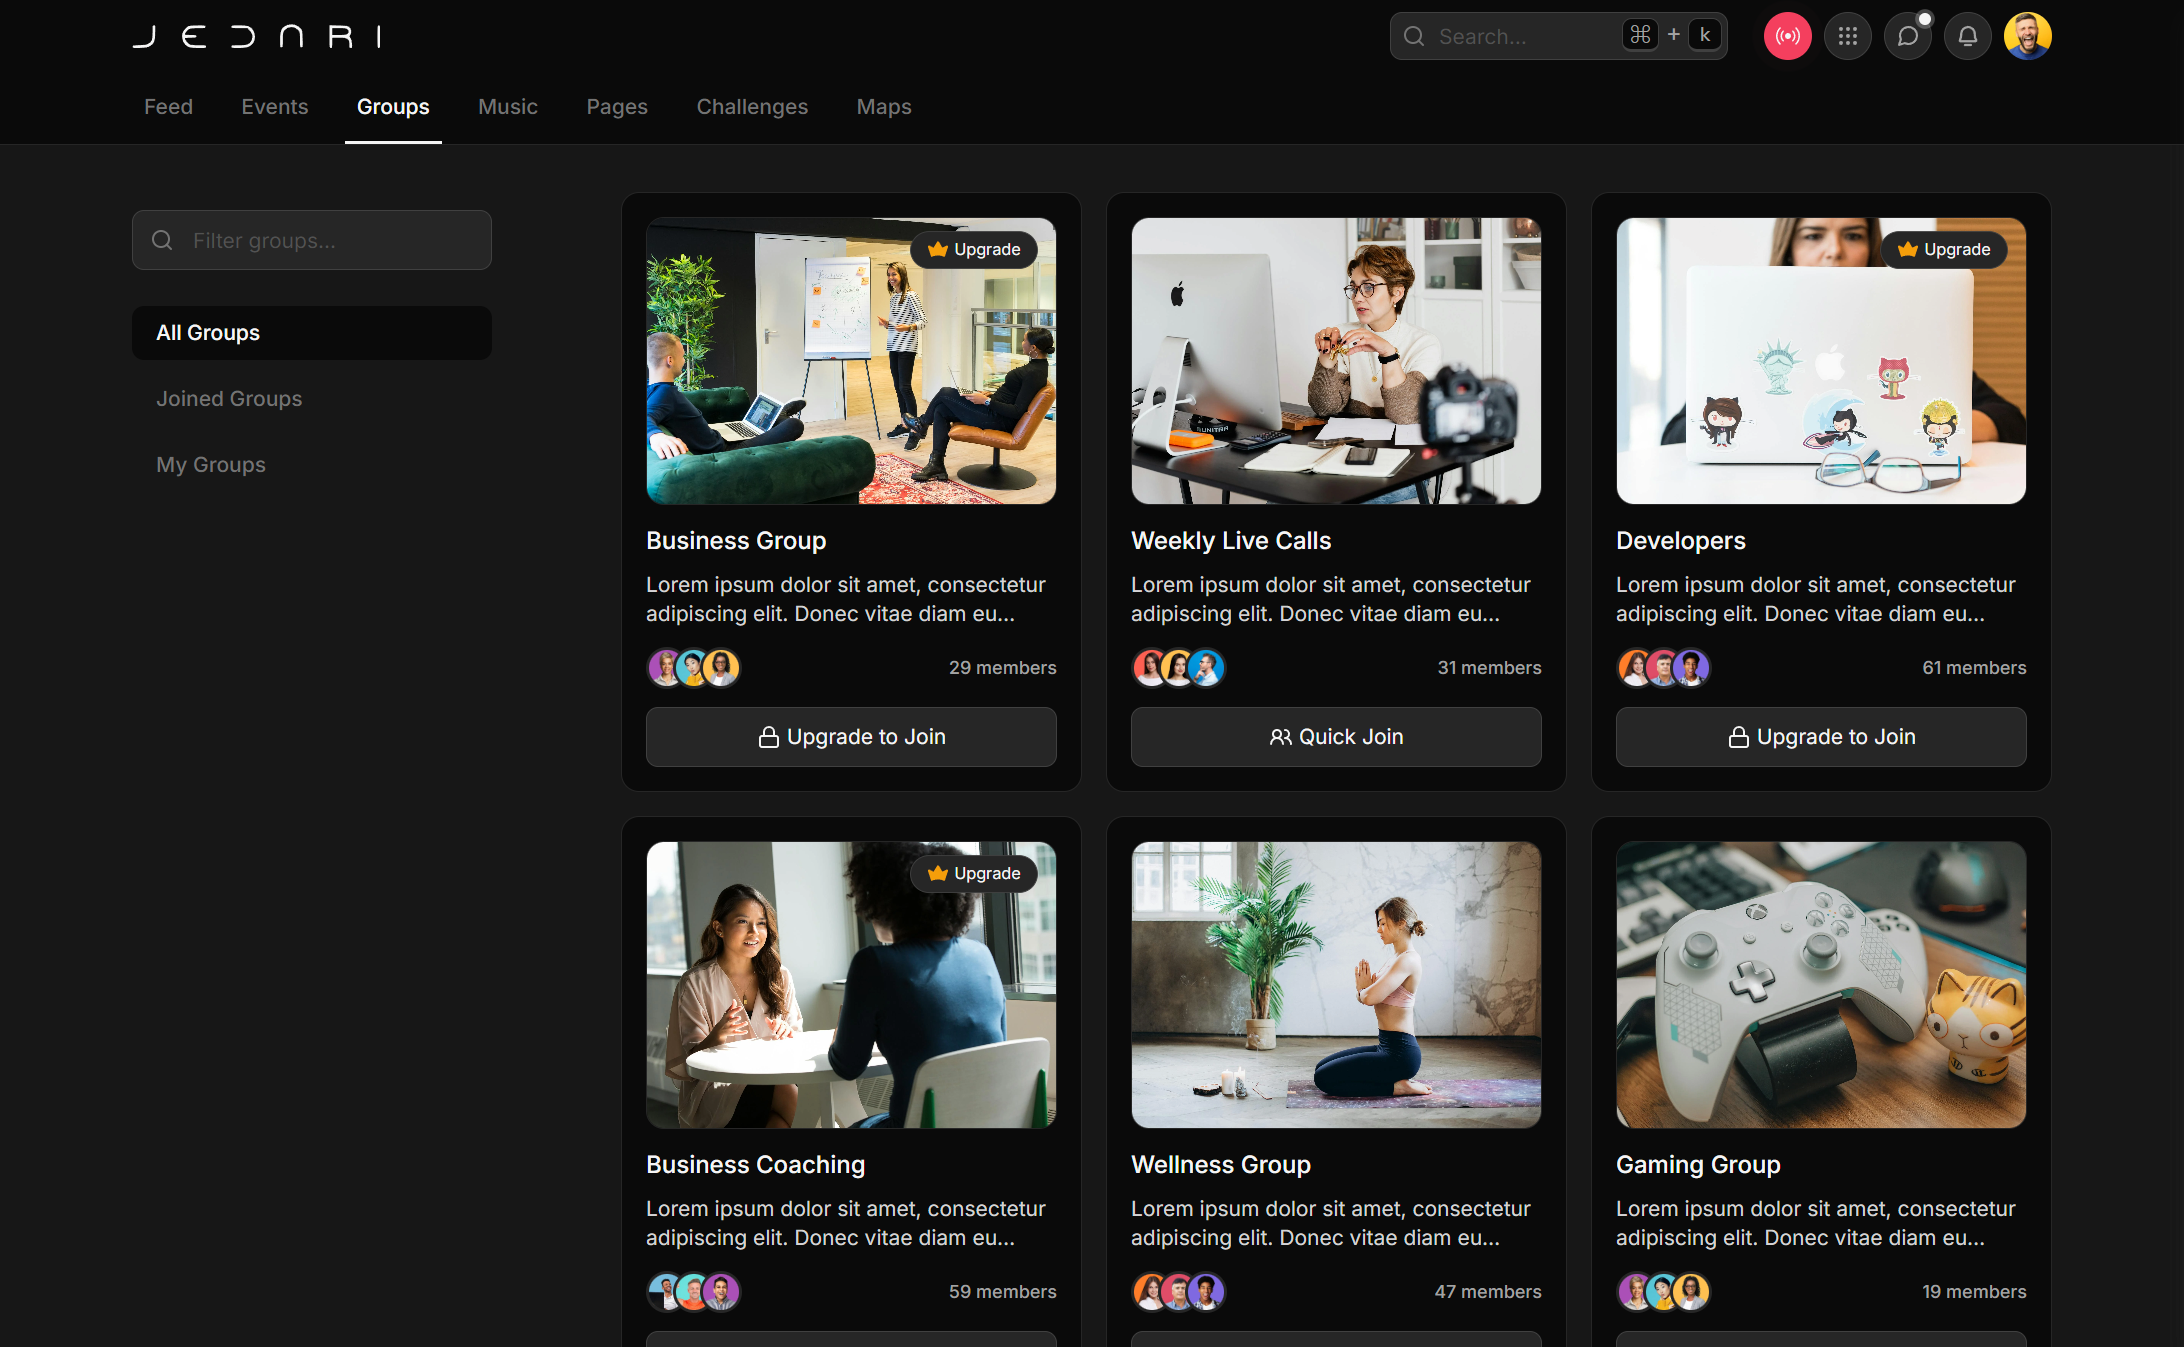
Task: Open the Developers title
Action: (x=1681, y=541)
